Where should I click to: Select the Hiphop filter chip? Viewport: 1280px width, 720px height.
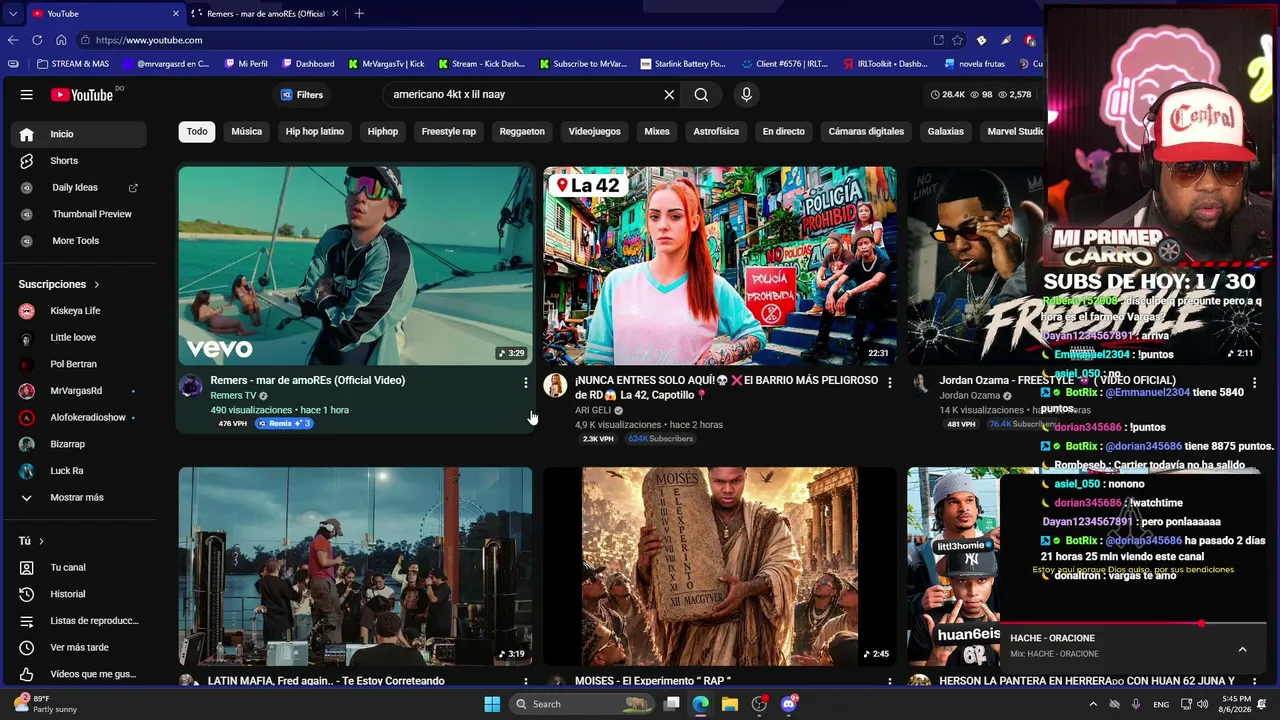383,132
